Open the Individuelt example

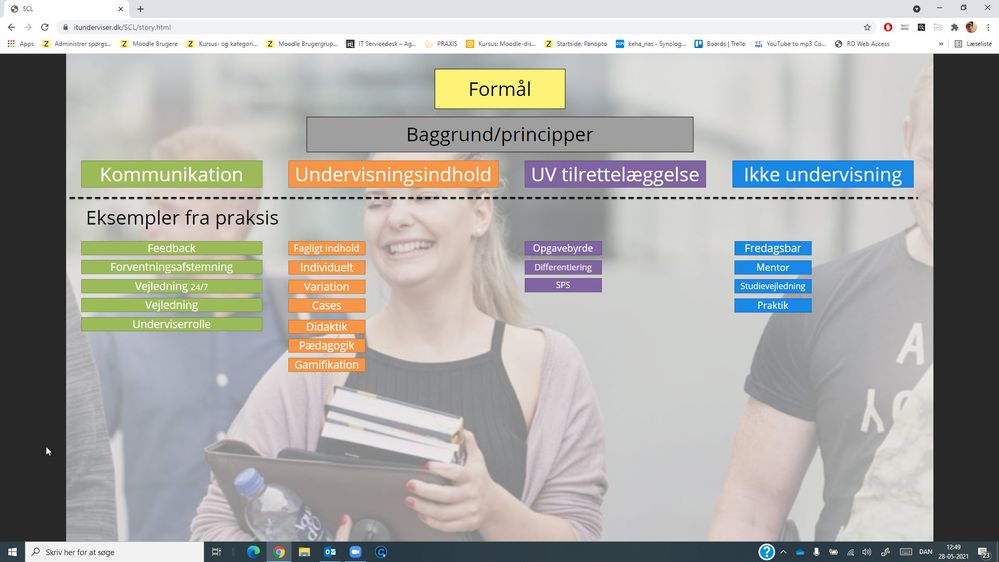326,268
